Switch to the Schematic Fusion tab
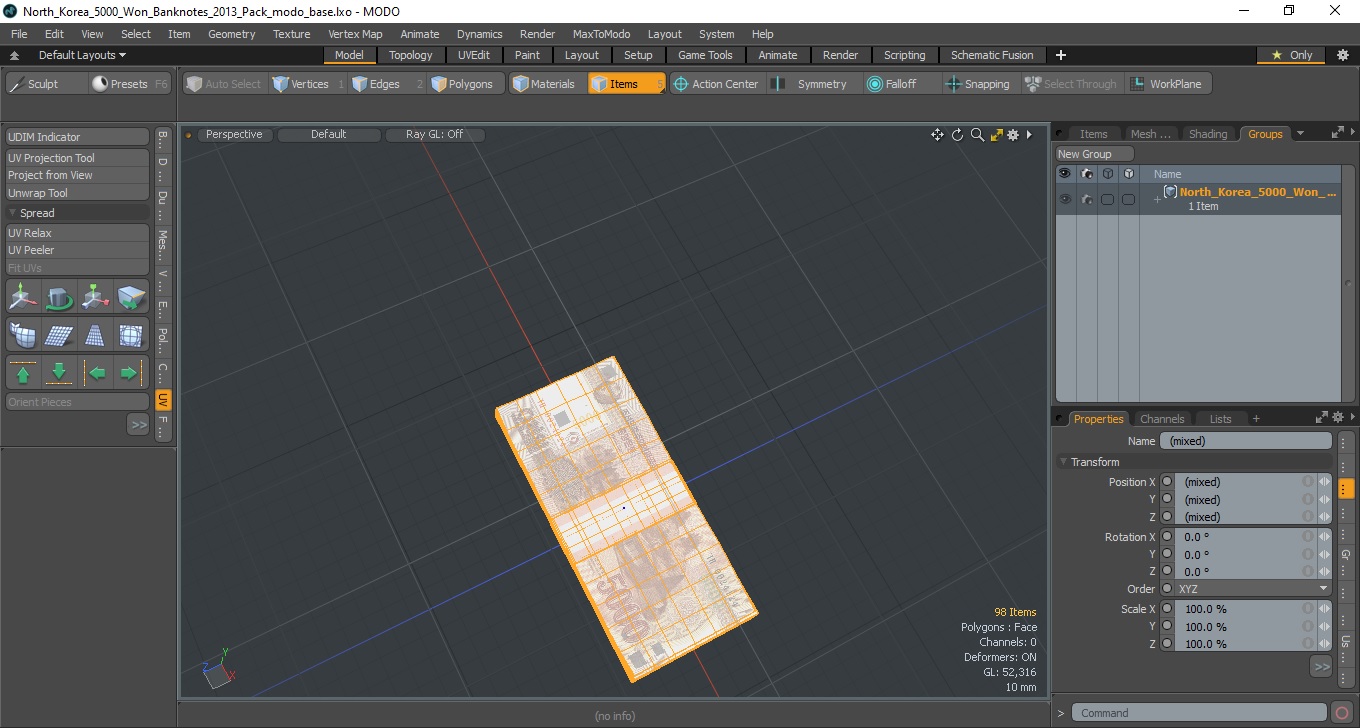This screenshot has height=728, width=1360. click(992, 55)
